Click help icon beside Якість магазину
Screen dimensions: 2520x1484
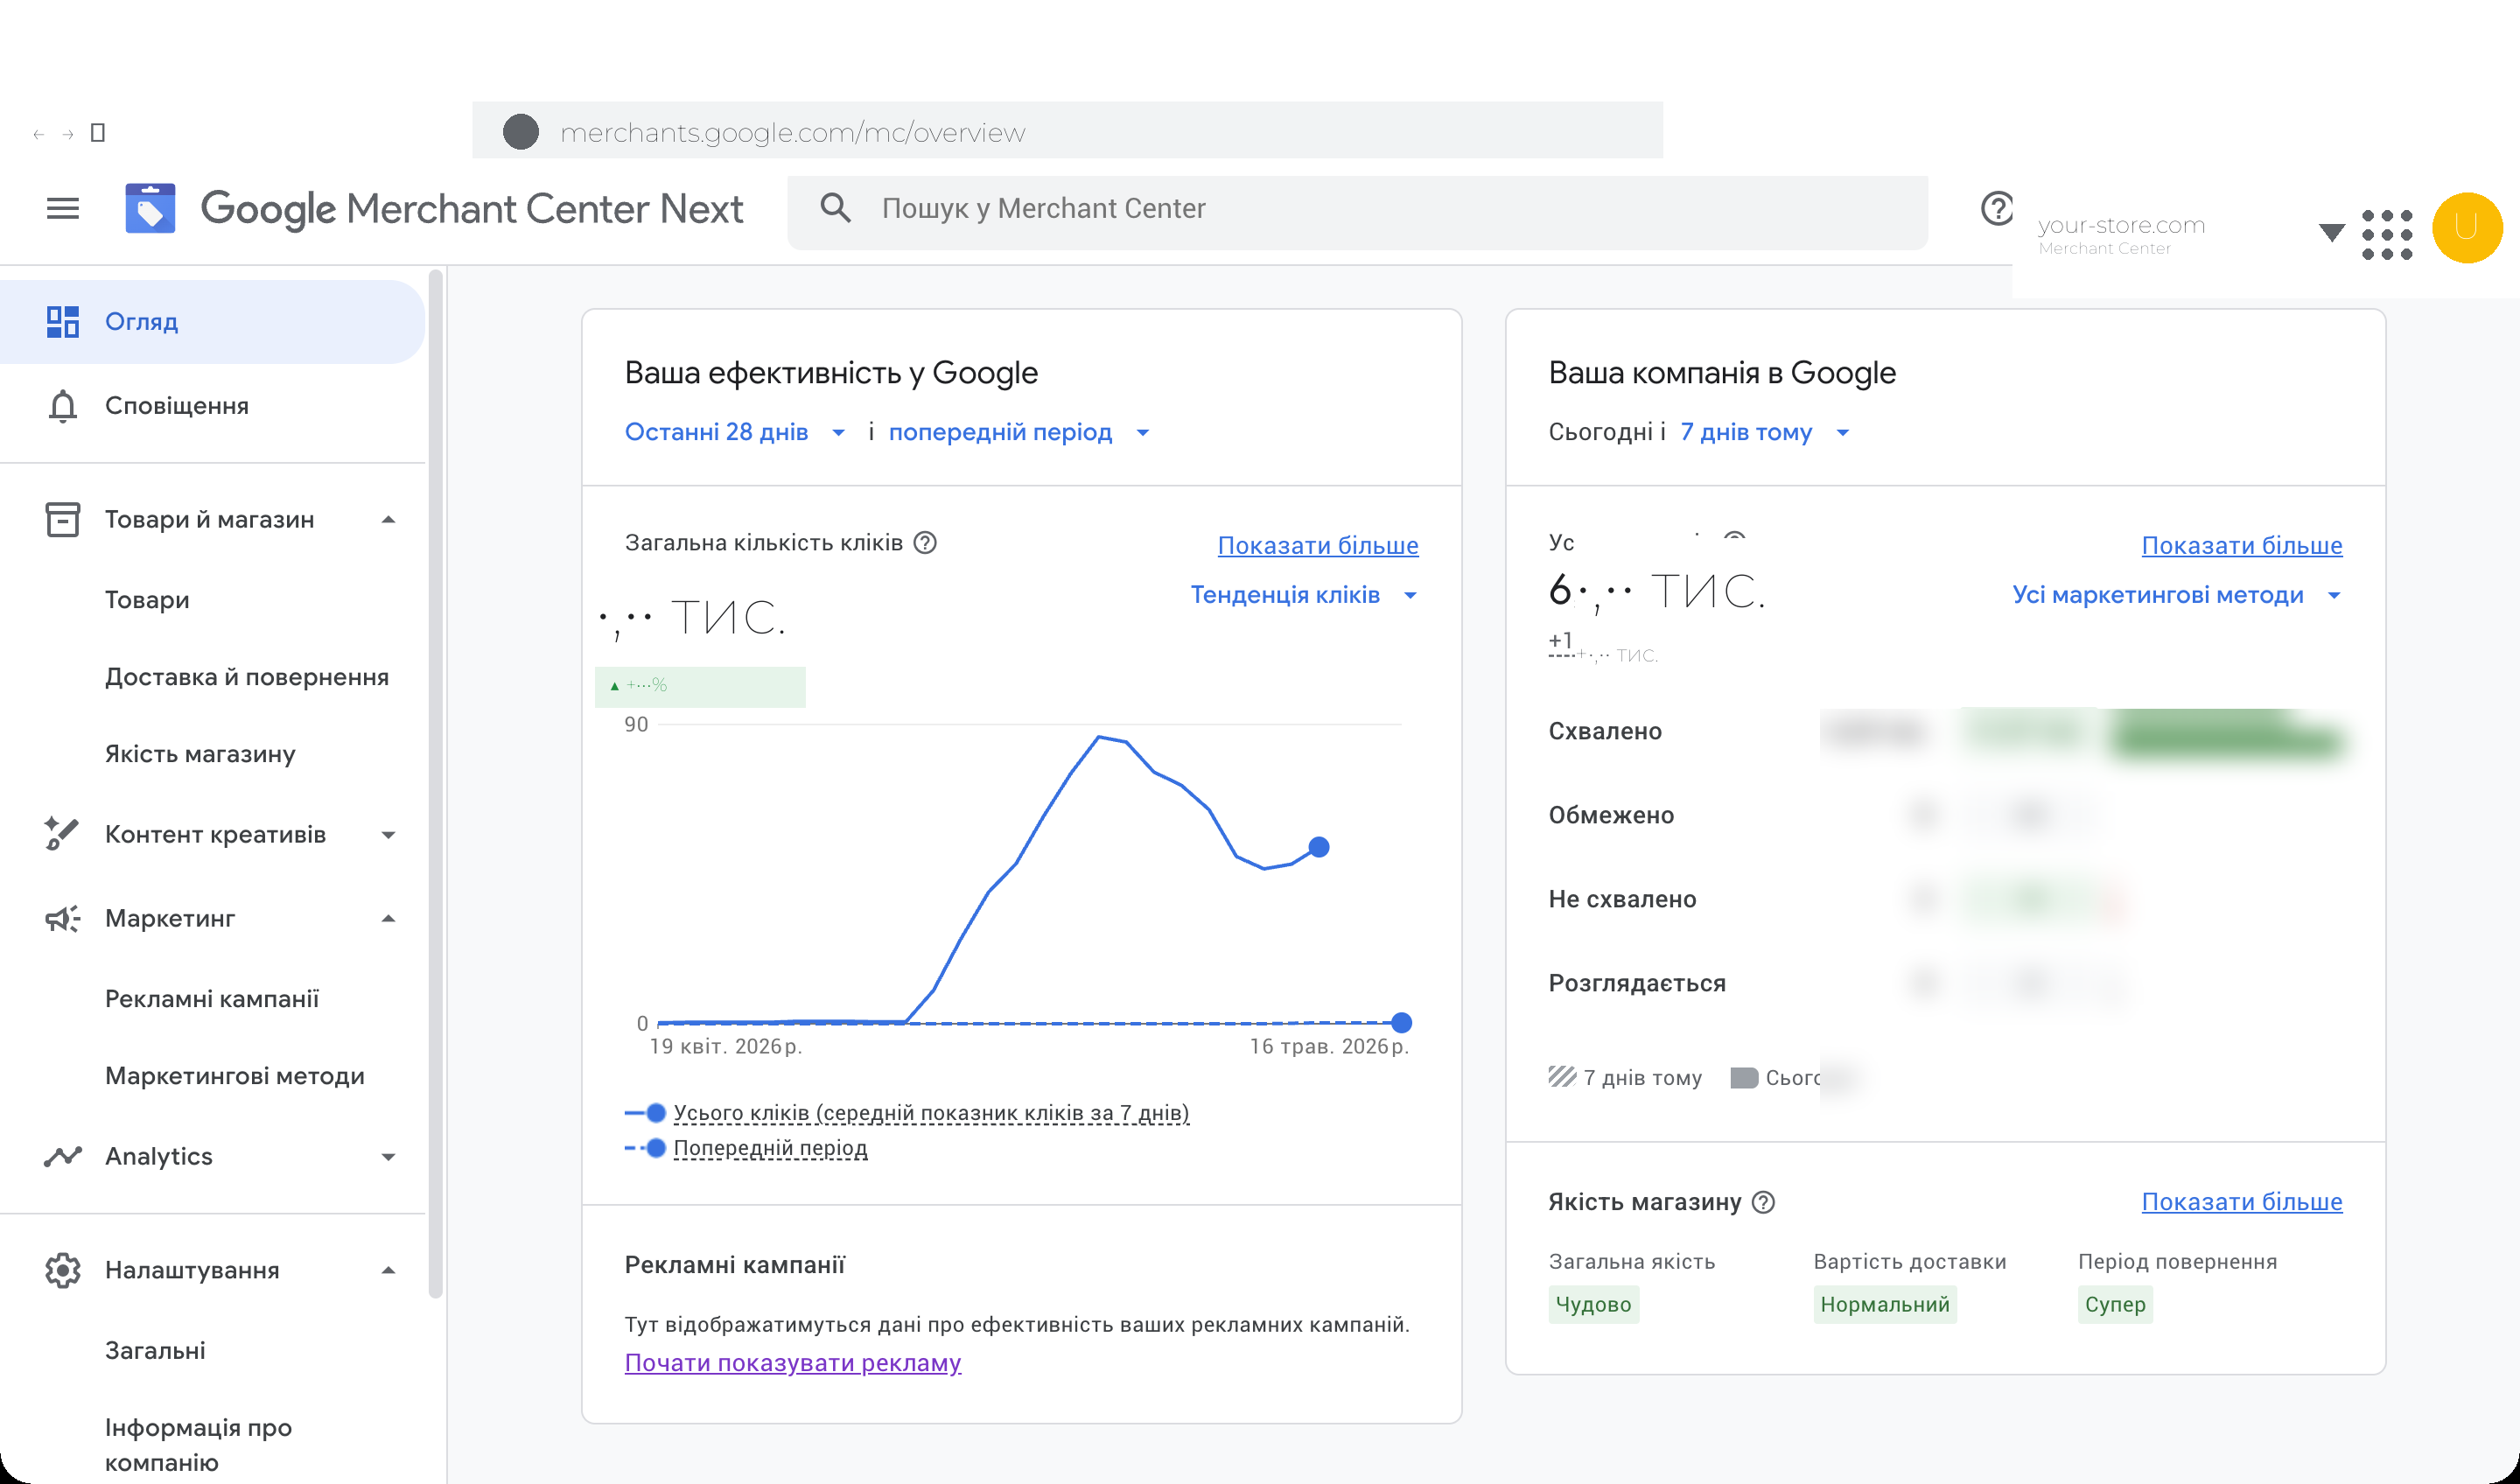click(x=1764, y=1202)
